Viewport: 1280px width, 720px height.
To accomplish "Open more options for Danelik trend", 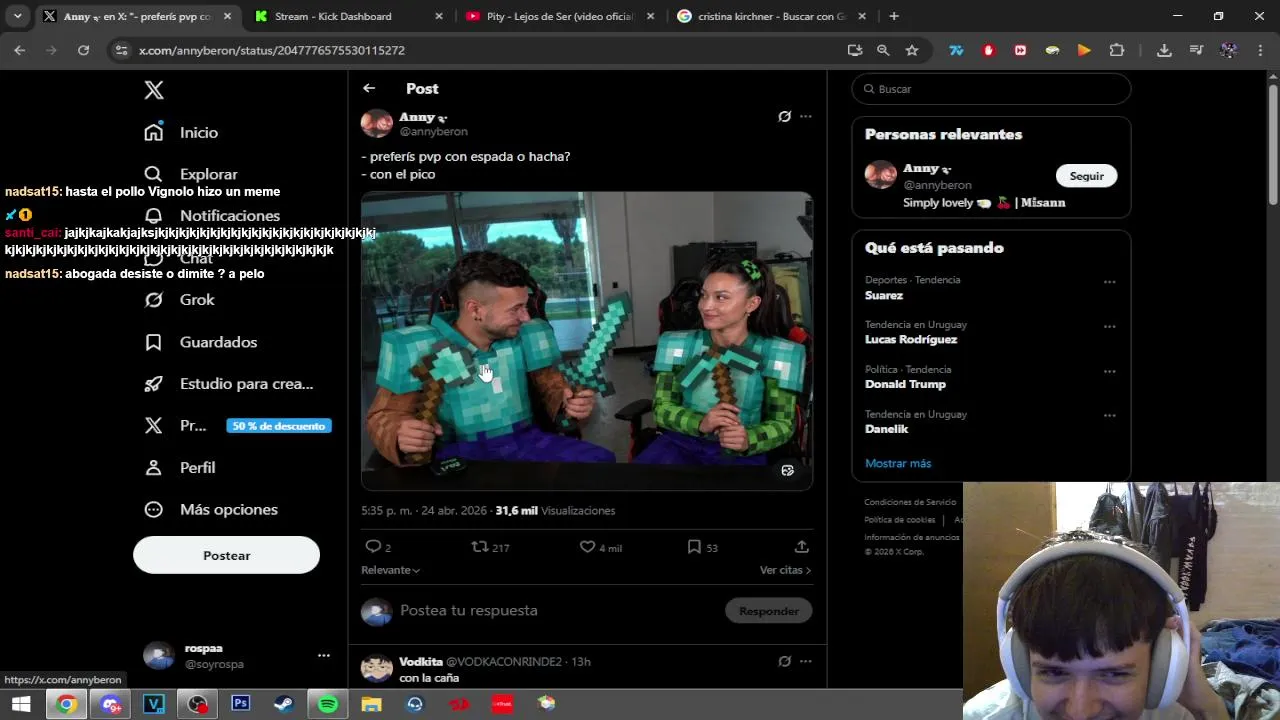I will click(1109, 415).
